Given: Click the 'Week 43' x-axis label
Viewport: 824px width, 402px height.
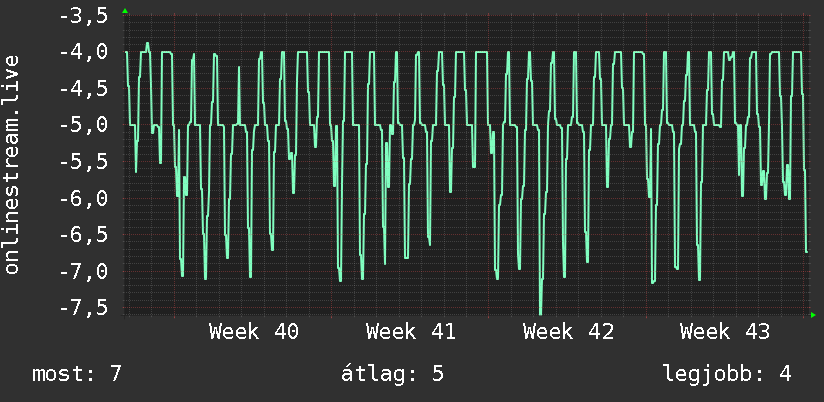Looking at the screenshot, I should point(725,332).
